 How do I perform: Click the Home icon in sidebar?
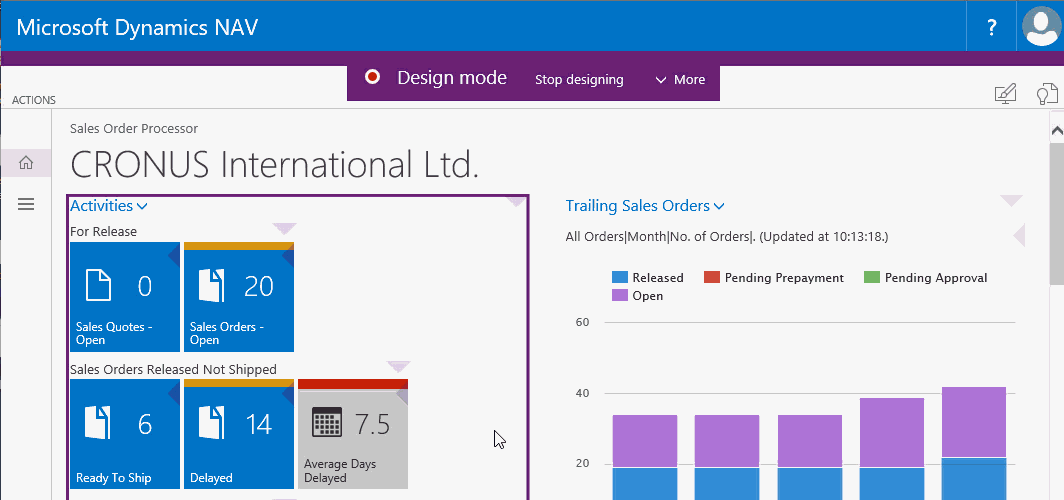[26, 163]
